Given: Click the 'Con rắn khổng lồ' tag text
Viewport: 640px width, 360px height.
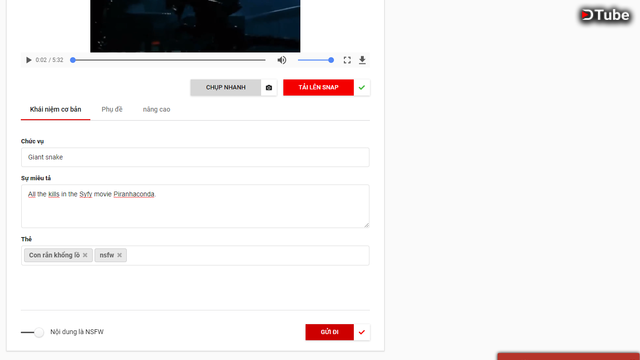Looking at the screenshot, I should click(x=54, y=255).
